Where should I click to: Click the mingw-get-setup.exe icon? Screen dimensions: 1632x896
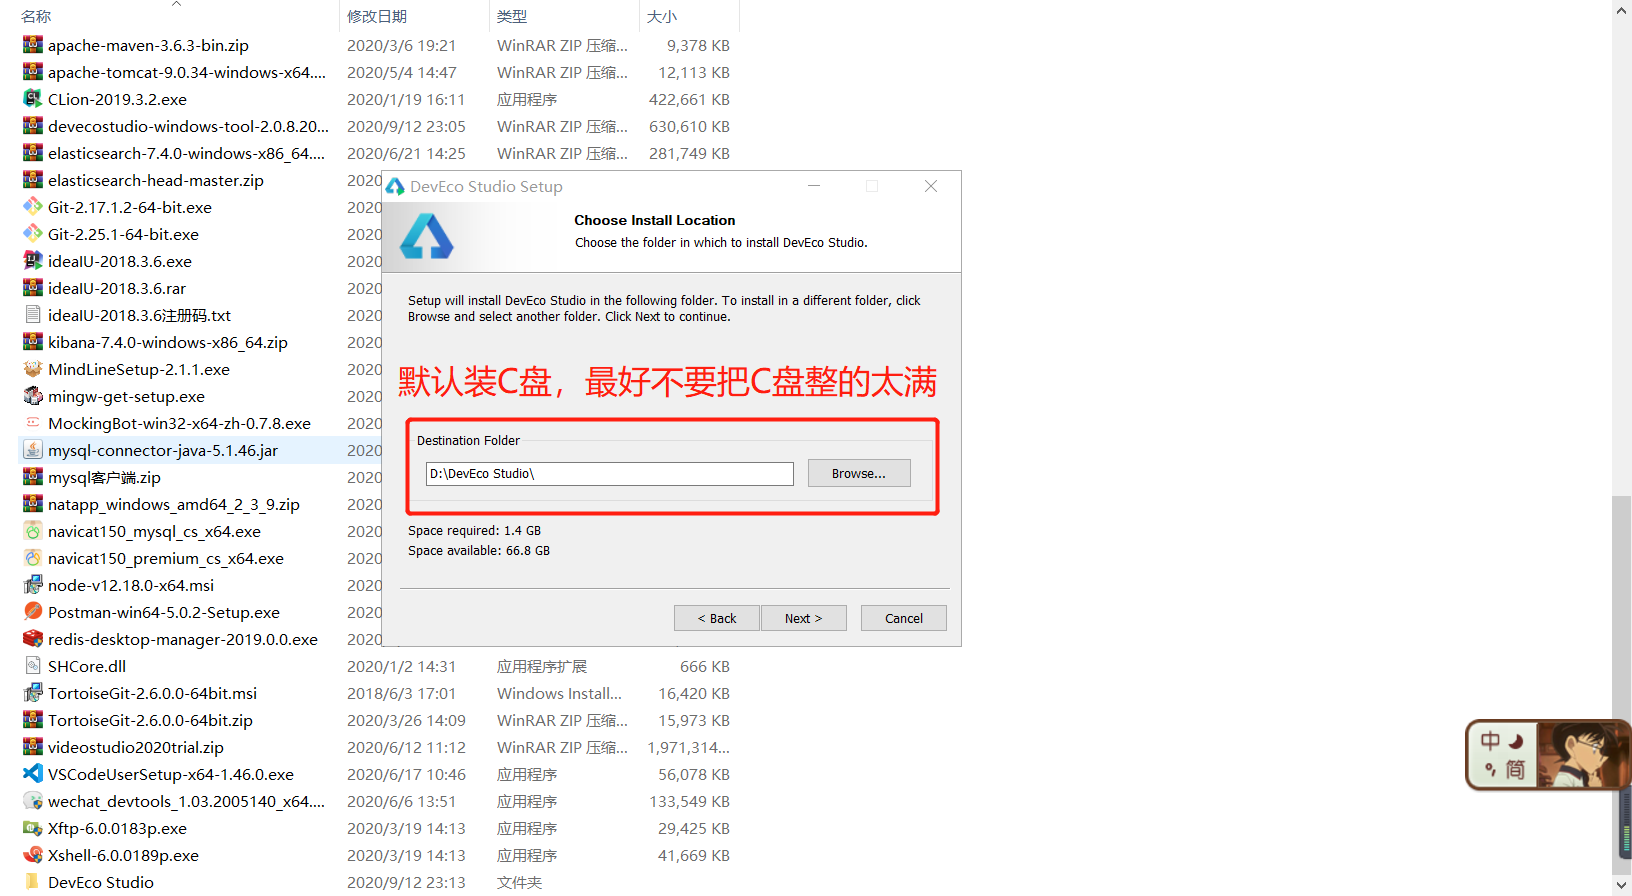click(x=33, y=396)
